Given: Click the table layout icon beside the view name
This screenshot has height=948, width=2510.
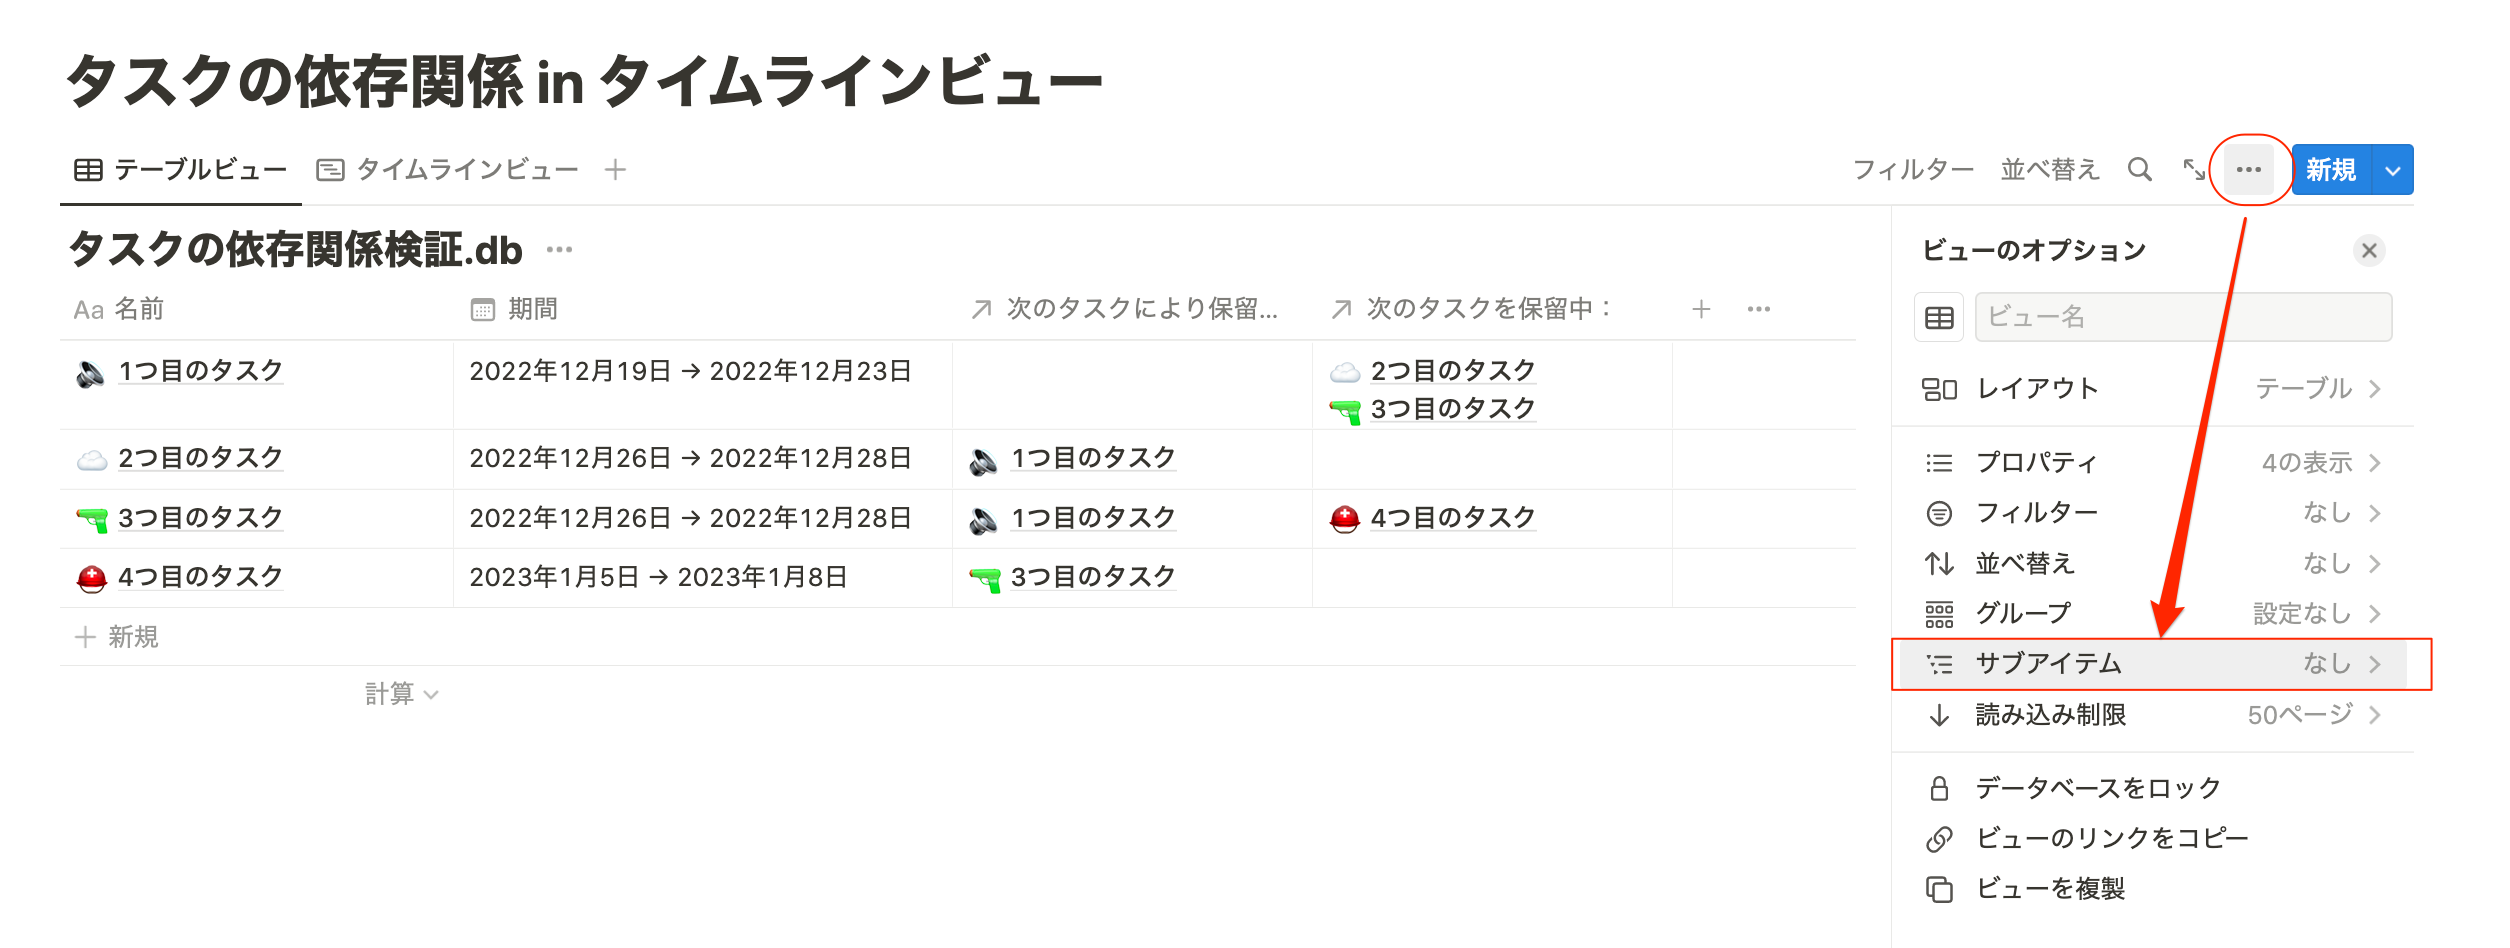Looking at the screenshot, I should [1939, 318].
